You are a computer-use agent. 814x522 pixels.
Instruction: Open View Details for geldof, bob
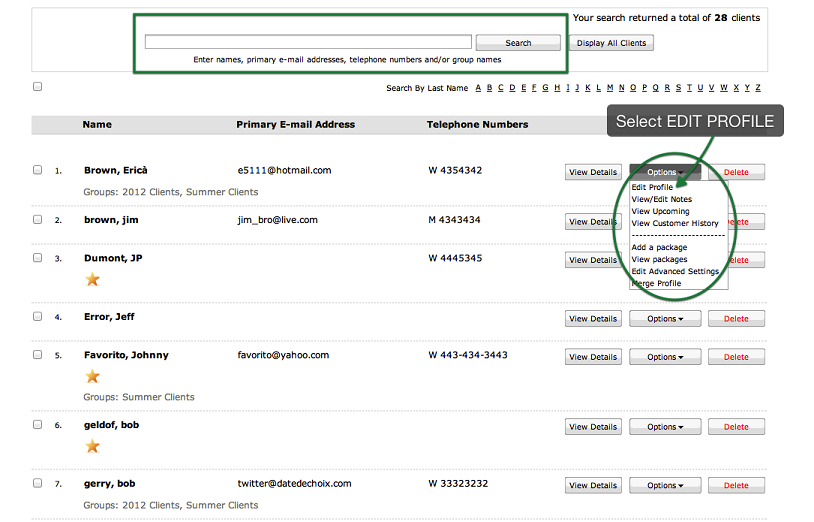click(x=593, y=427)
